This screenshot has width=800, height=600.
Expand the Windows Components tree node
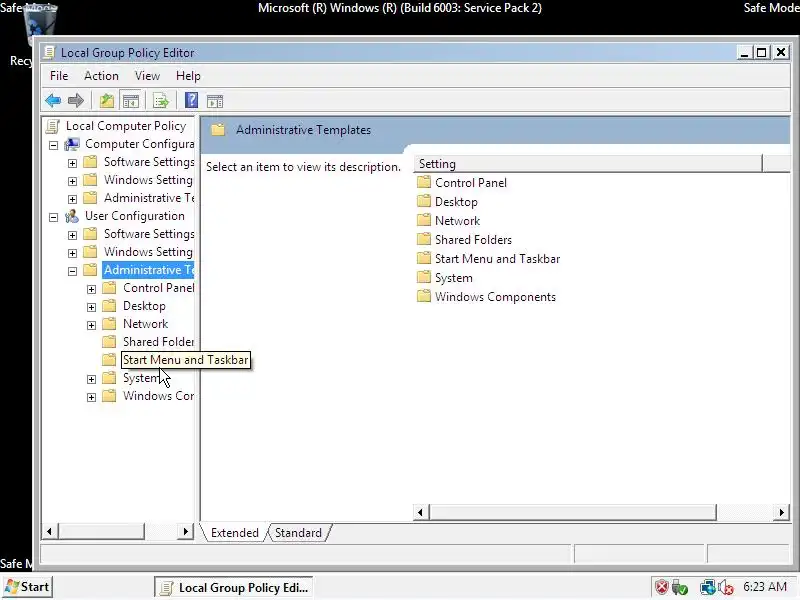[x=91, y=397]
